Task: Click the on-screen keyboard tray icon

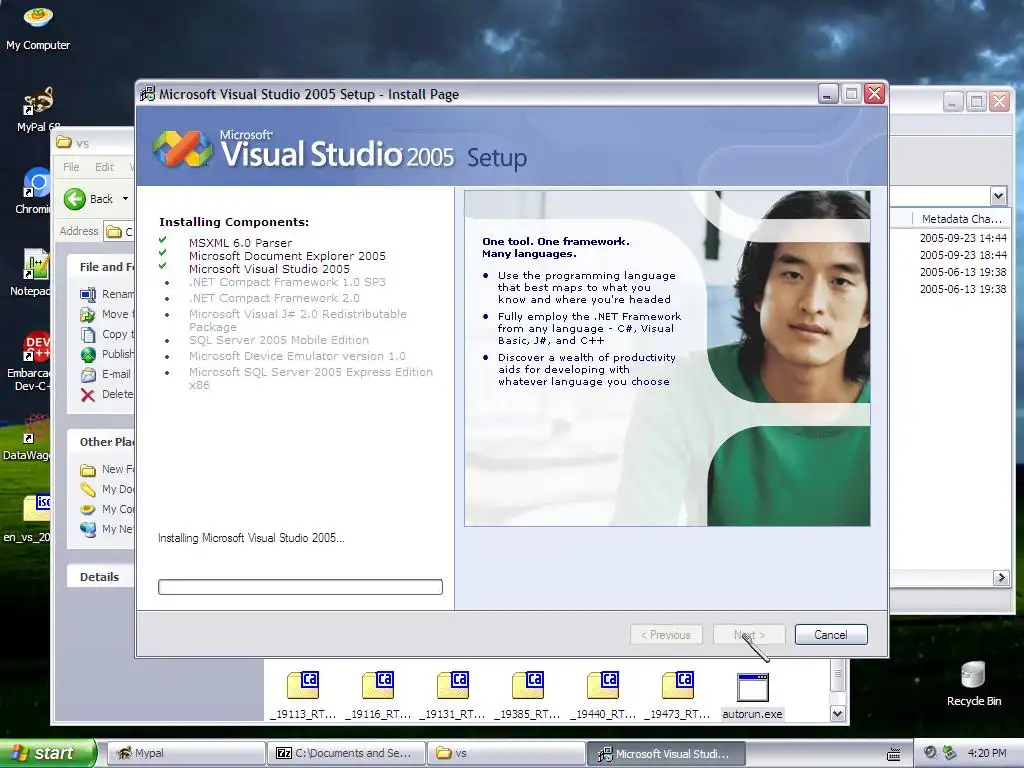Action: (893, 754)
